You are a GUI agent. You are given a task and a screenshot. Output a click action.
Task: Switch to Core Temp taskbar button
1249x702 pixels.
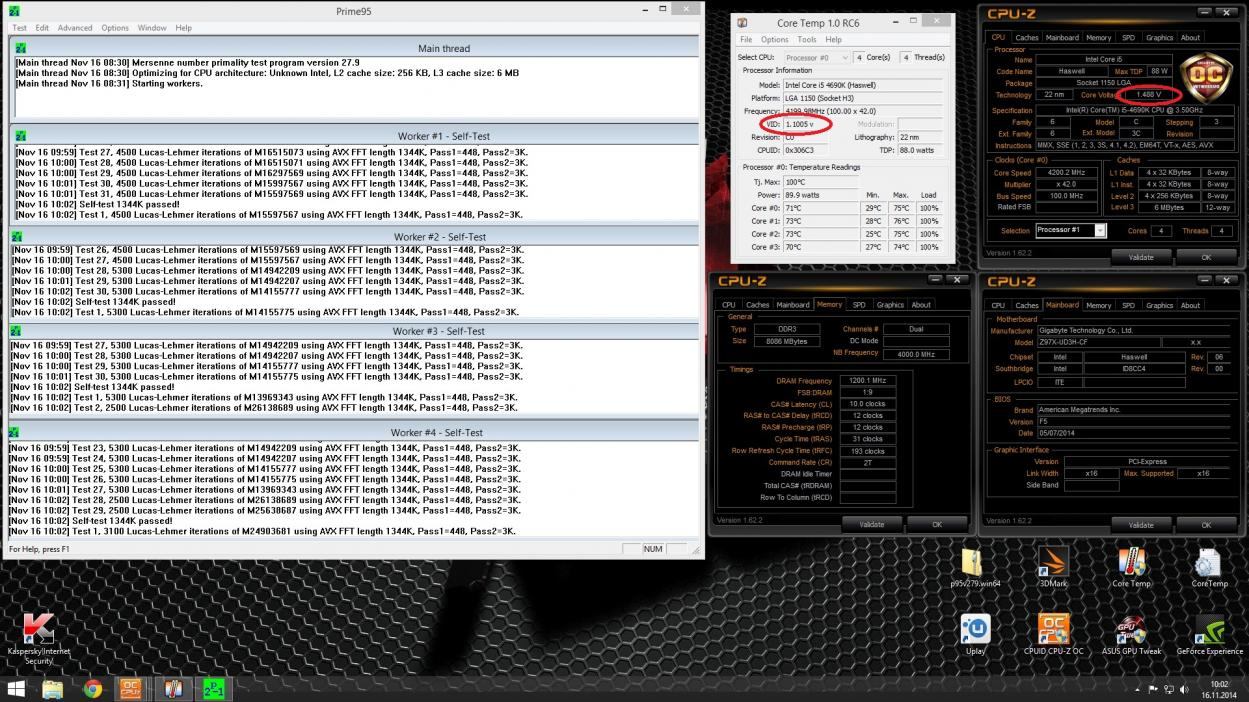(173, 689)
